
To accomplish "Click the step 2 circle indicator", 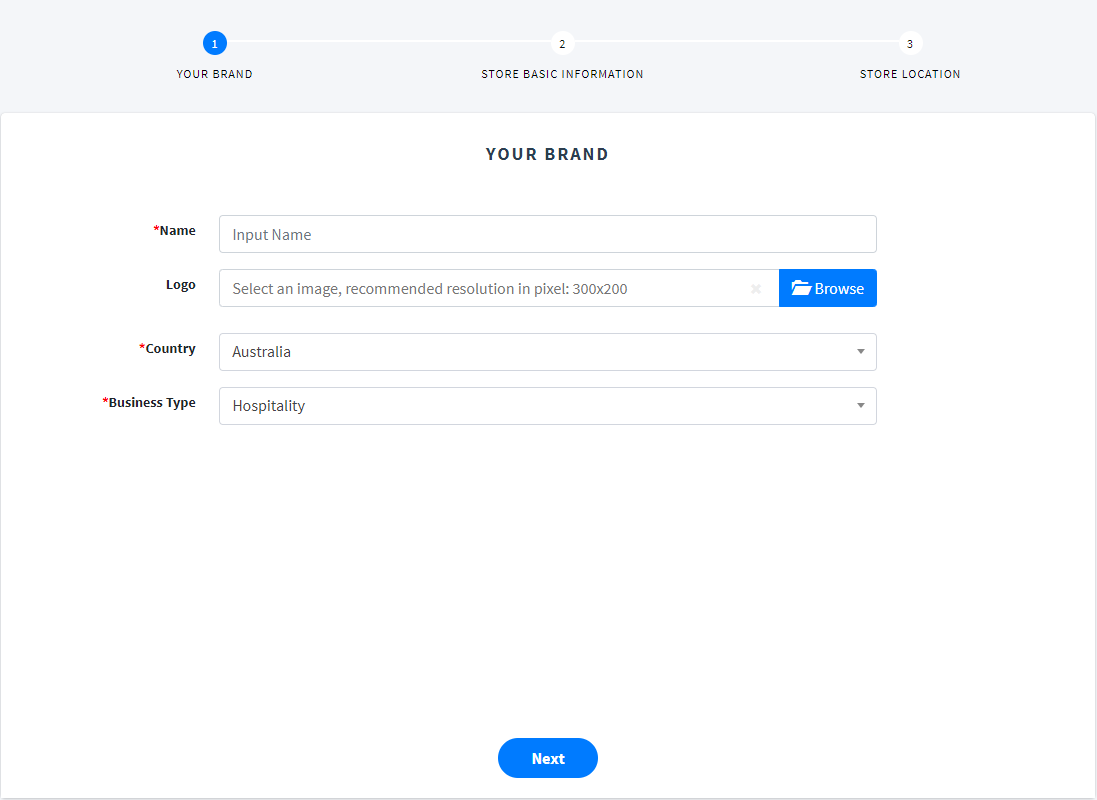I will click(562, 43).
